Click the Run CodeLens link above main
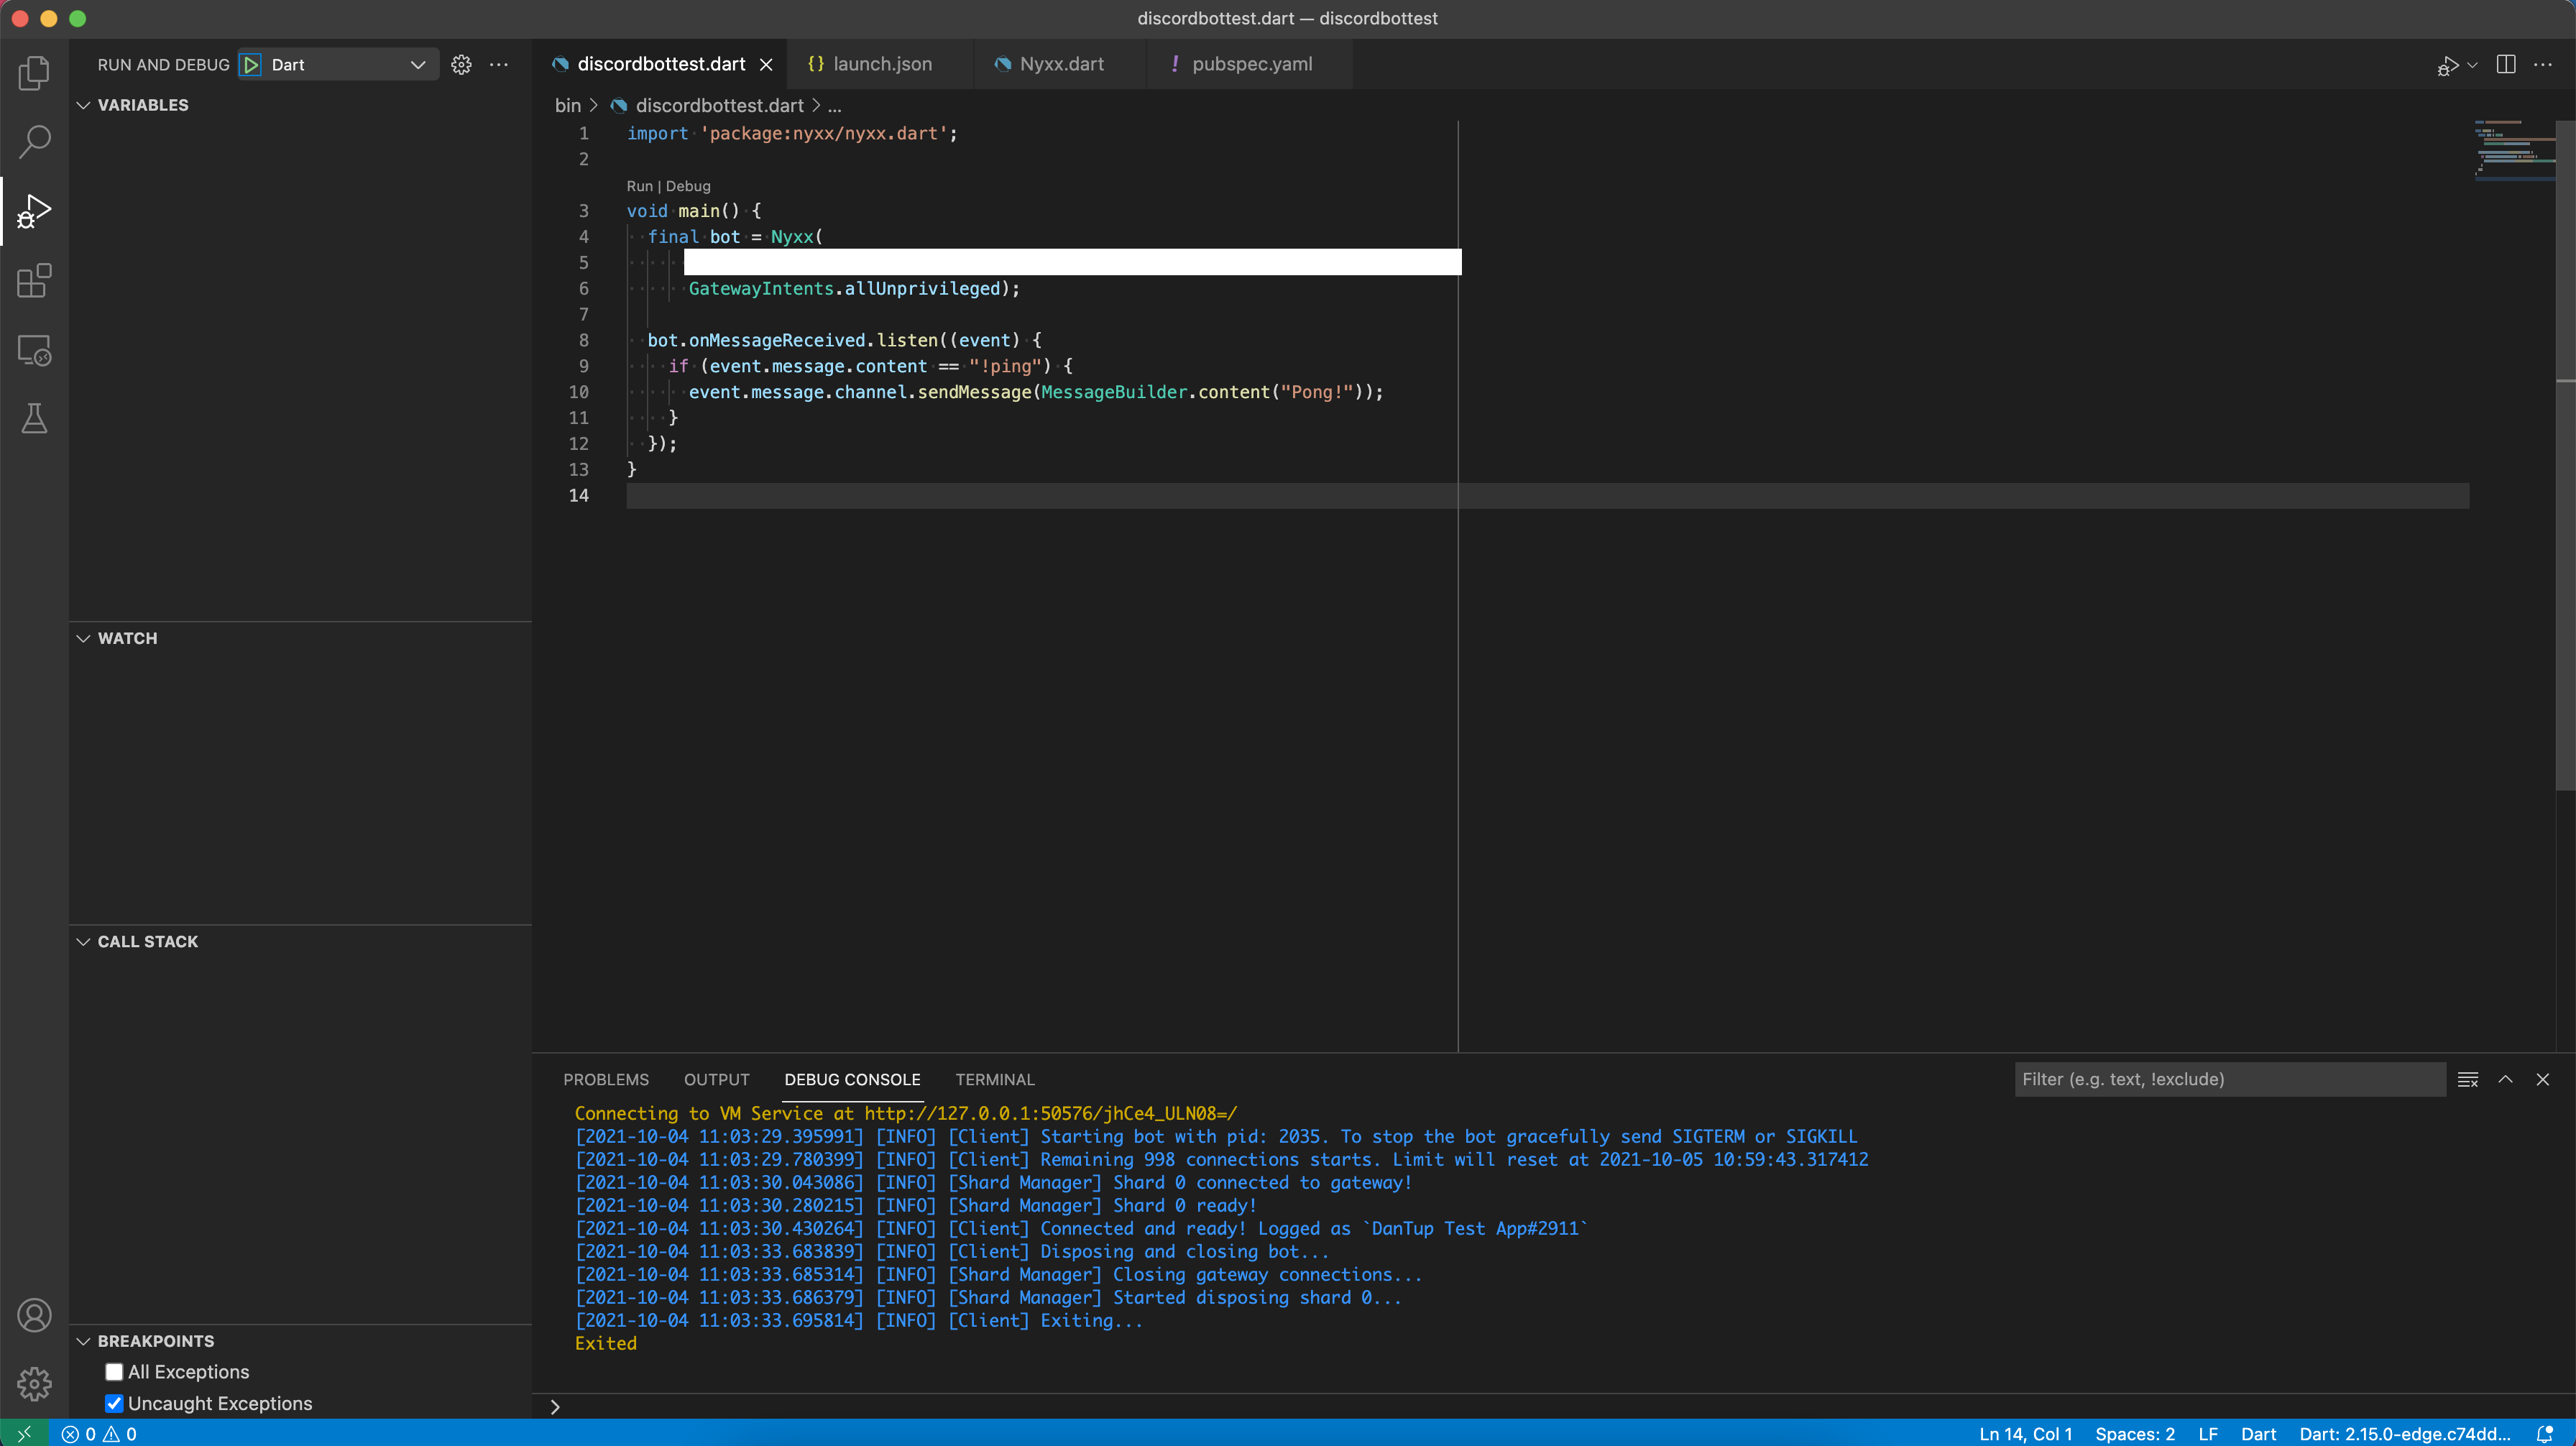This screenshot has height=1446, width=2576. point(640,186)
